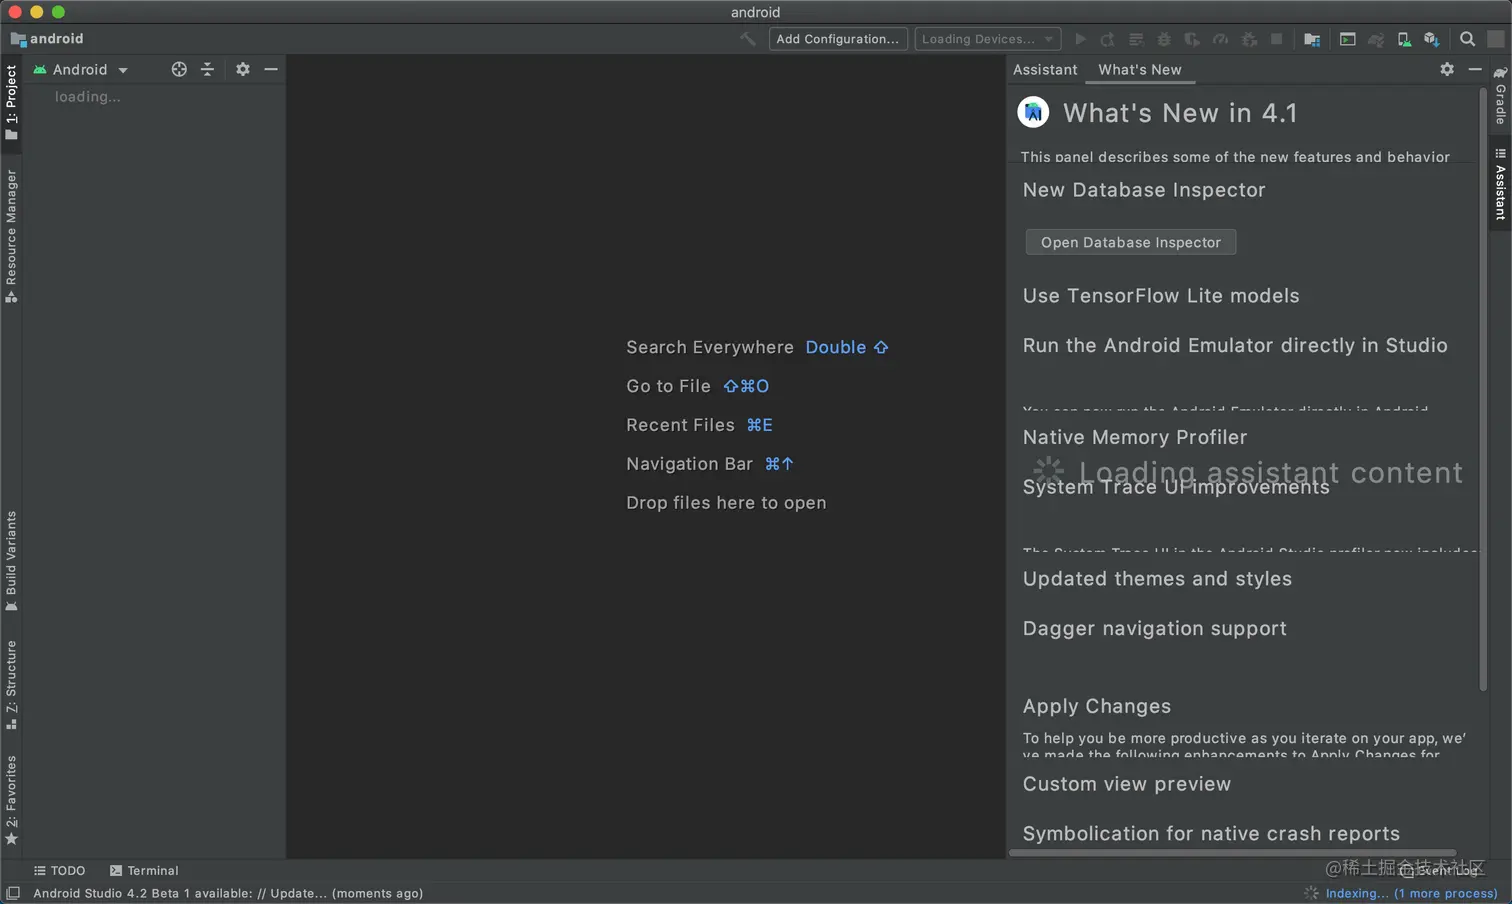Click Open Database Inspector button

pos(1131,242)
